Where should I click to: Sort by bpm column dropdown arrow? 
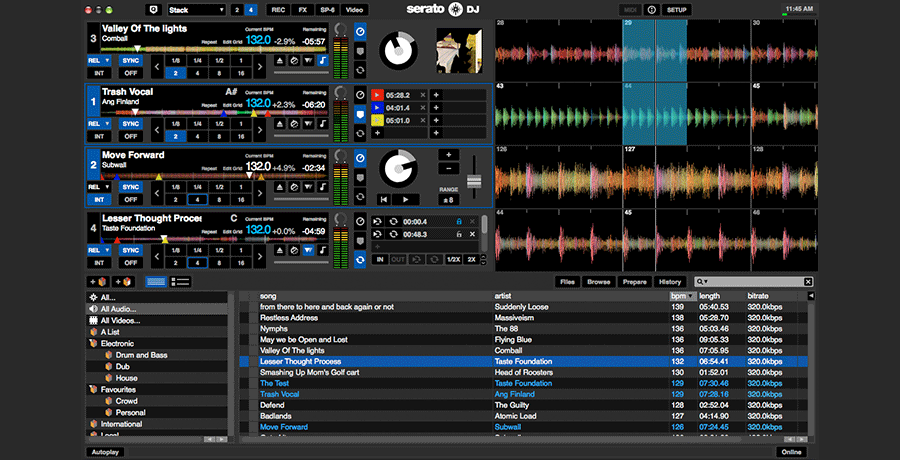689,296
